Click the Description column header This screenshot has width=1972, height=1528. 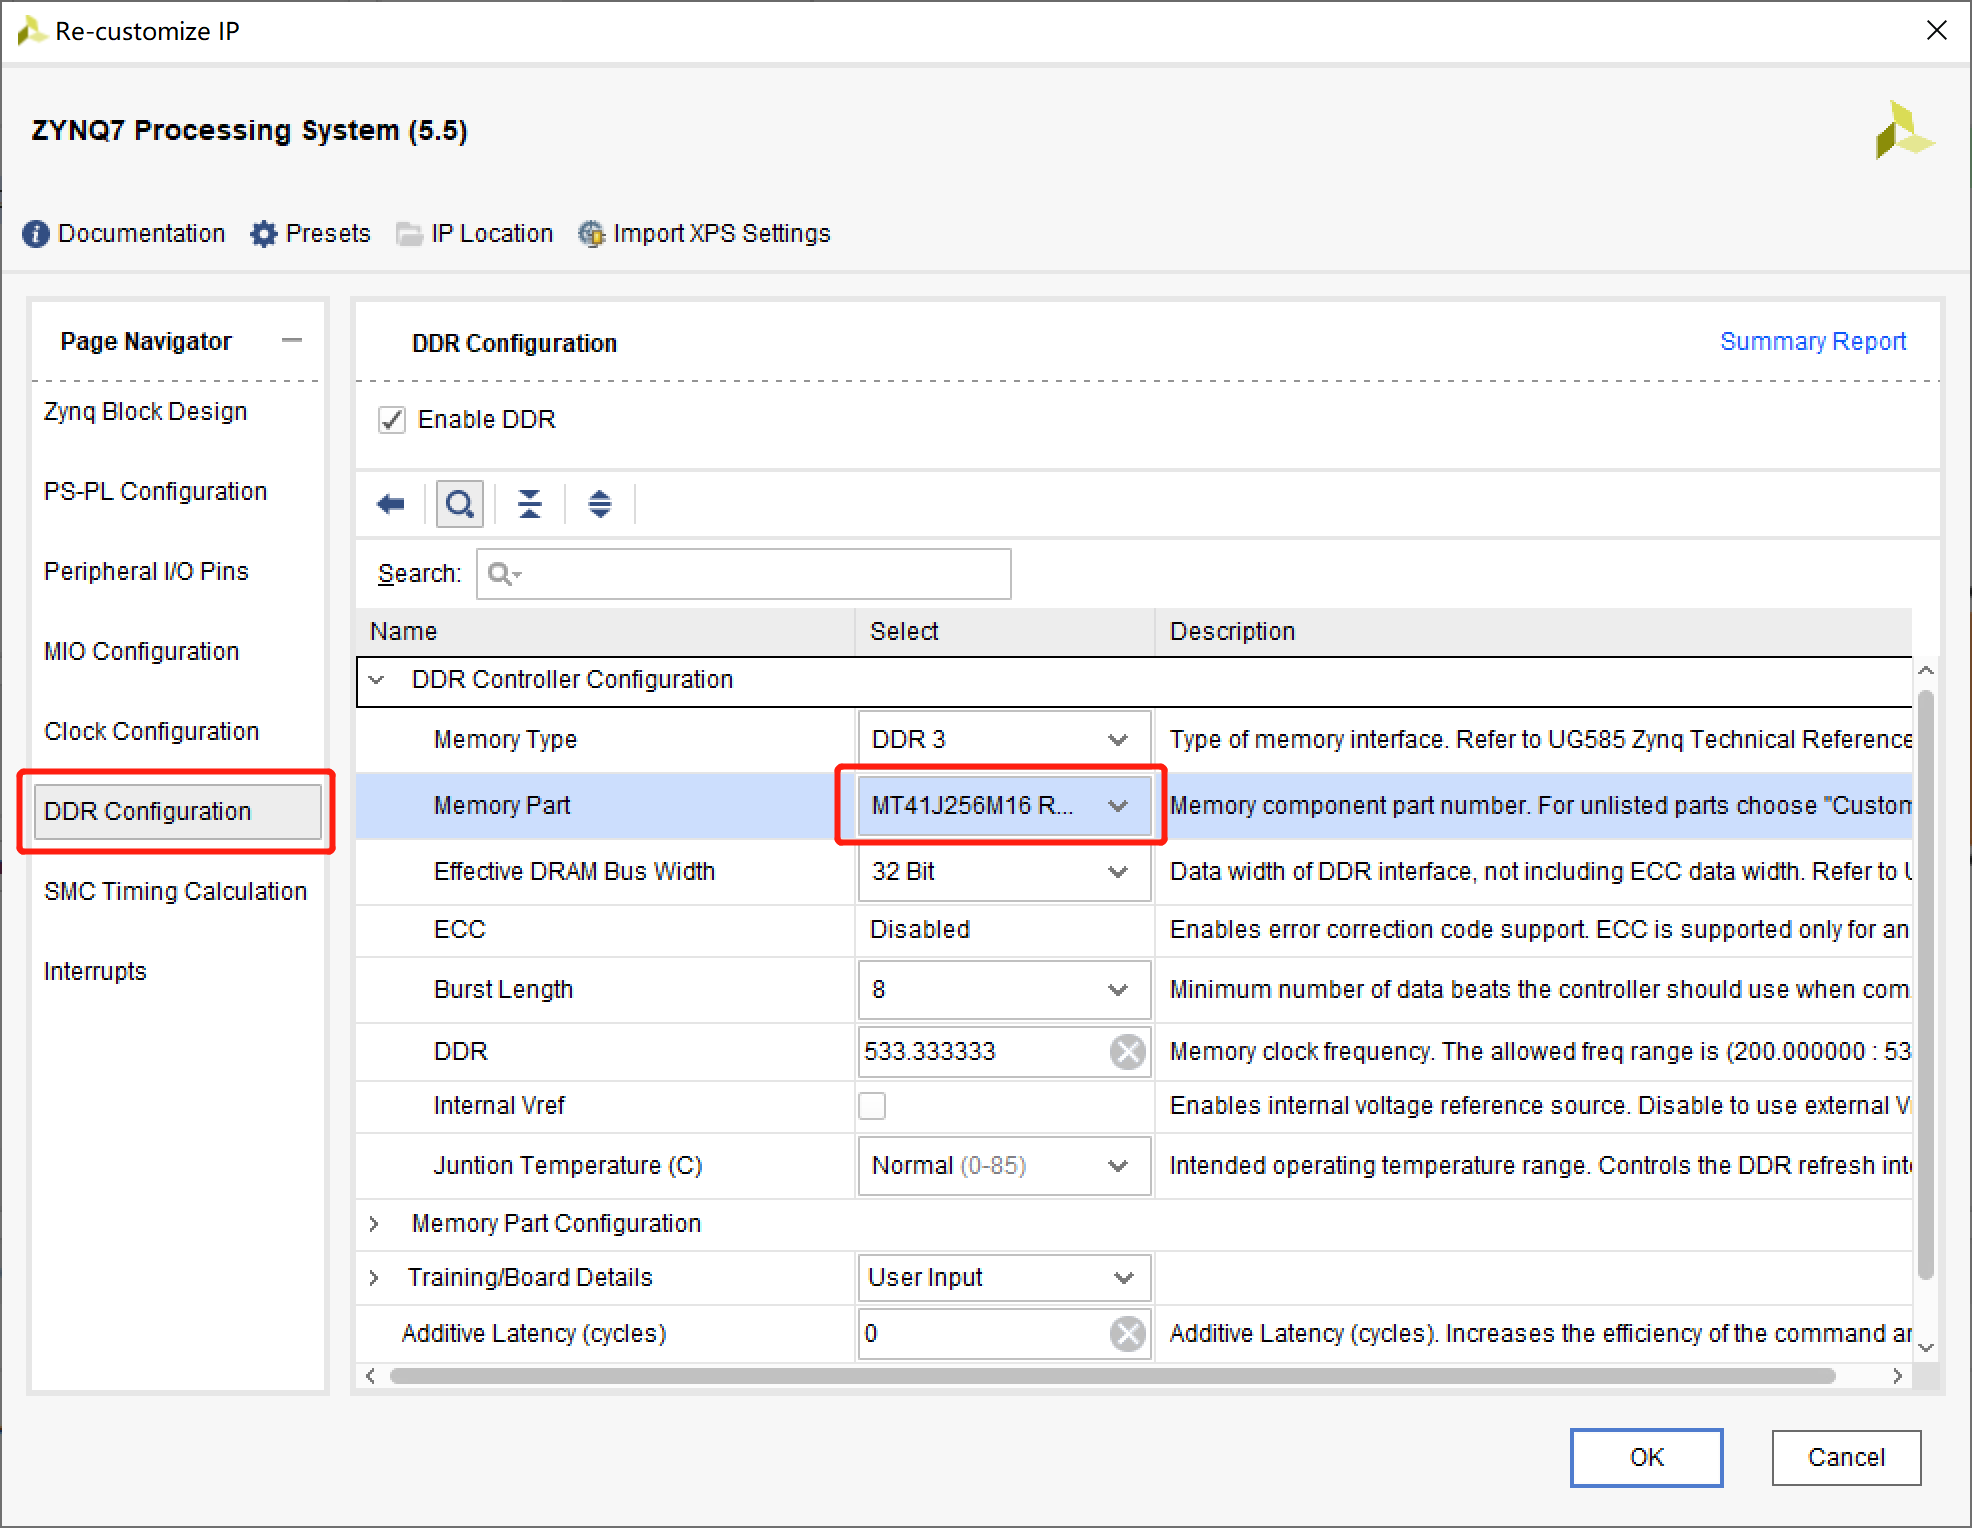[1534, 632]
